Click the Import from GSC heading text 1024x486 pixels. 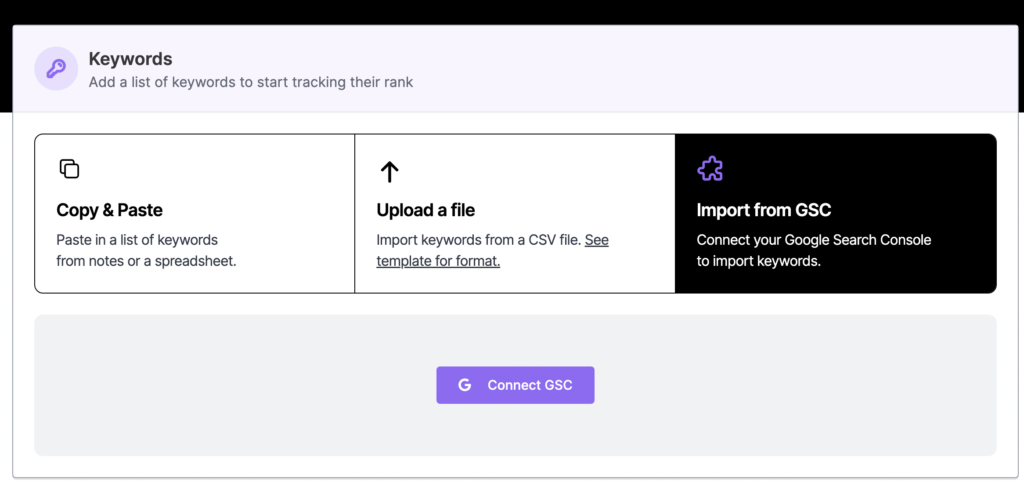pyautogui.click(x=763, y=210)
